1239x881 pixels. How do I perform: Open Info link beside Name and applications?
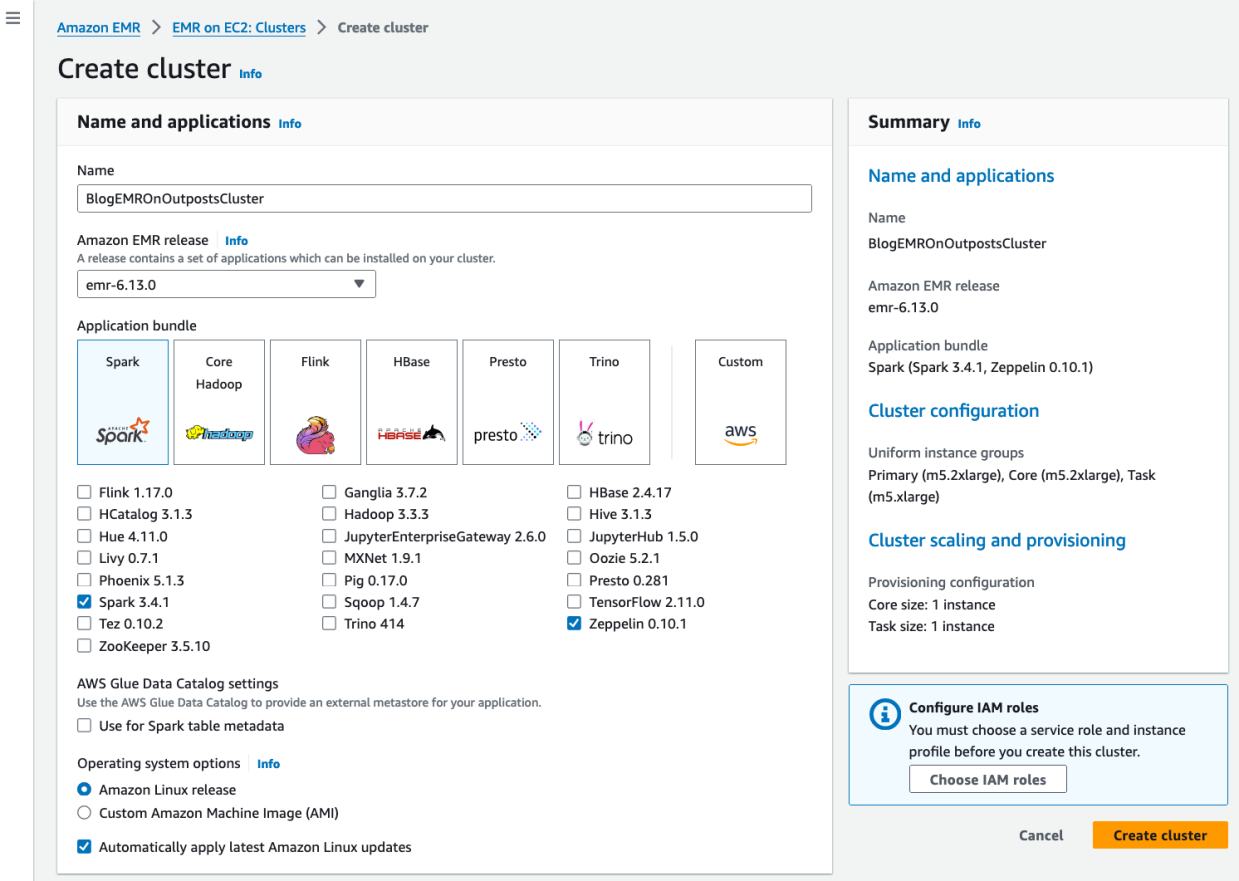pos(290,123)
